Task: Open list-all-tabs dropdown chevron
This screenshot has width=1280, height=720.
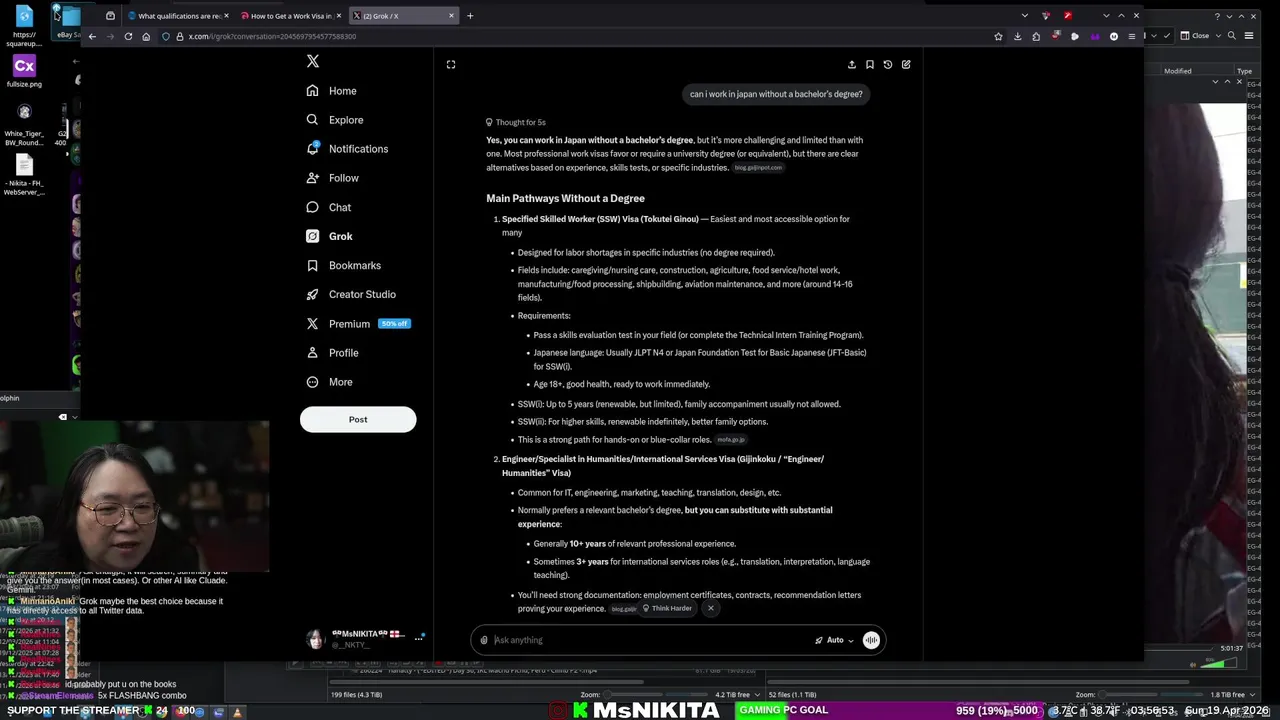Action: (1024, 16)
